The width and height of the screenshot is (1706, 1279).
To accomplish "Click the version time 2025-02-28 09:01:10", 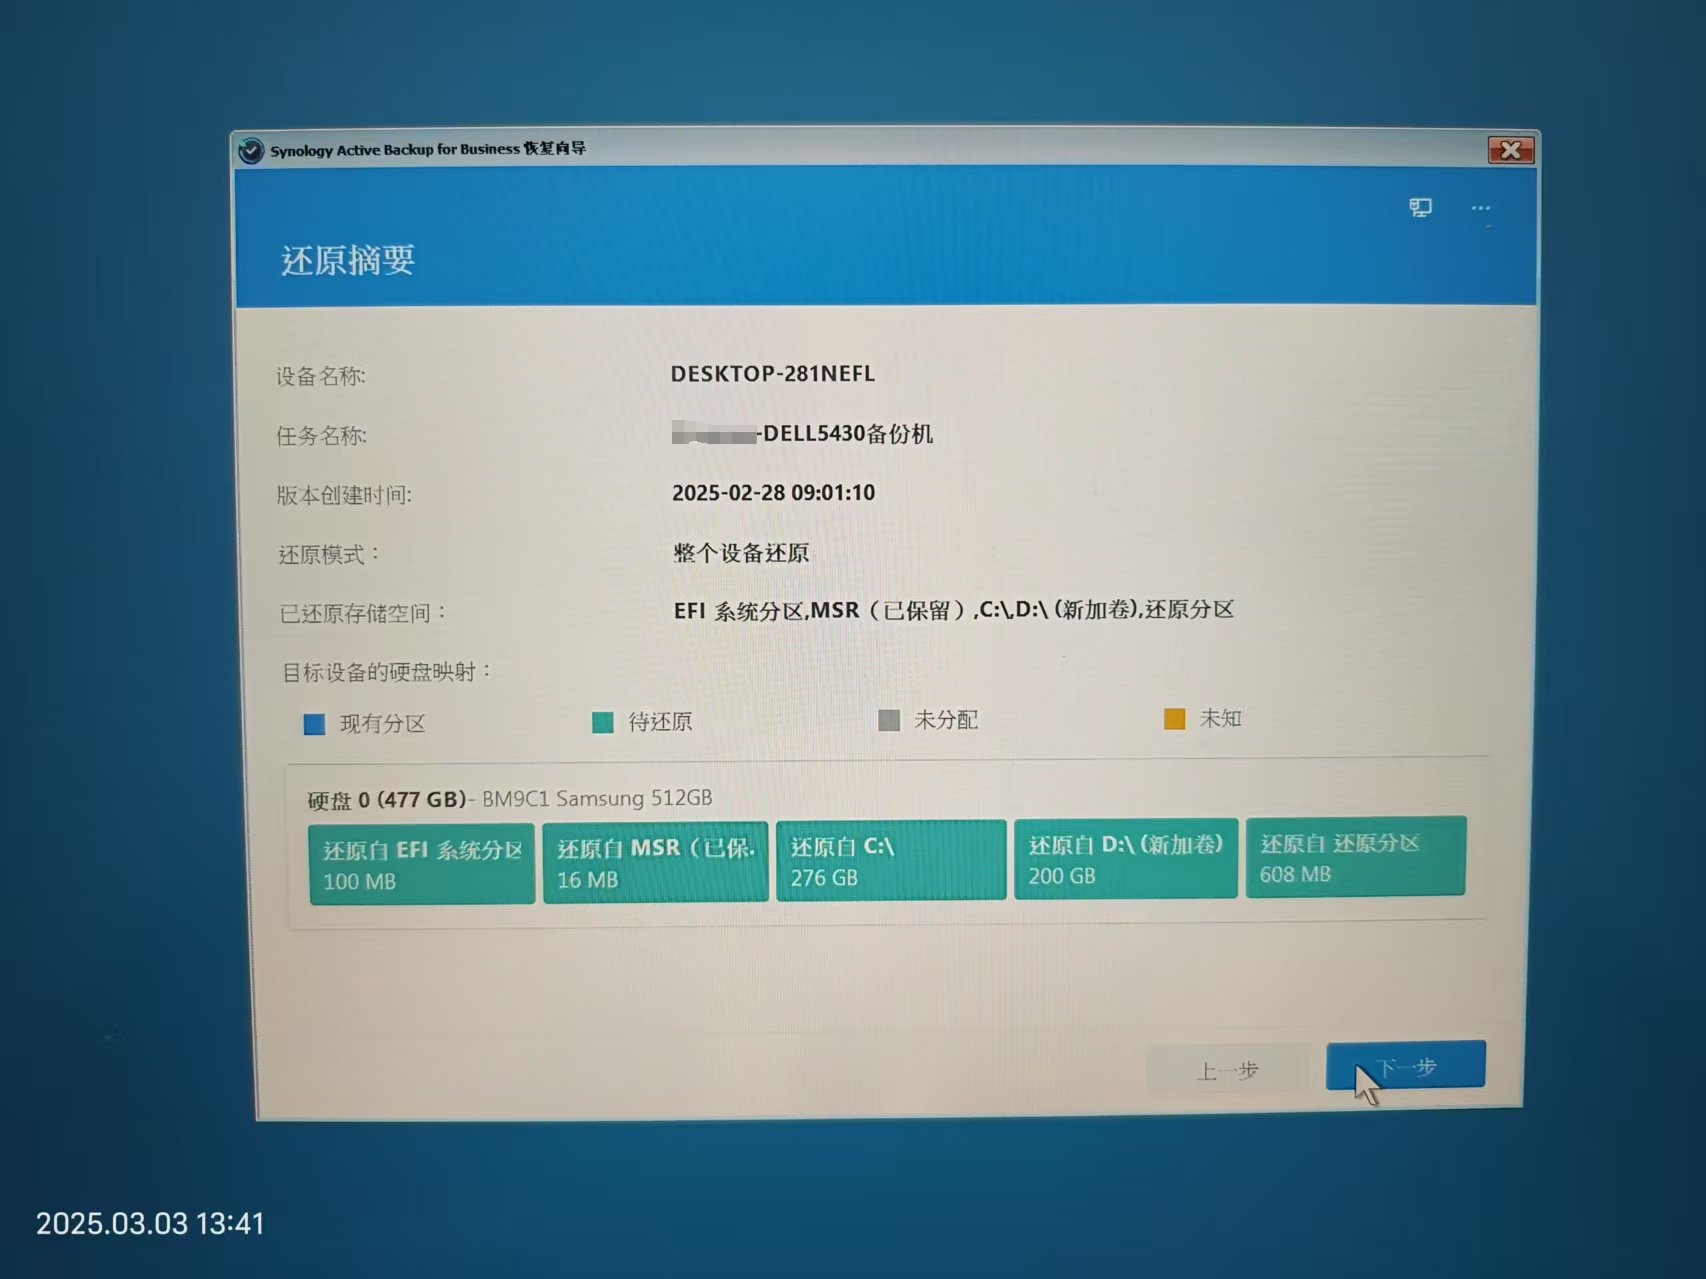I will point(773,493).
